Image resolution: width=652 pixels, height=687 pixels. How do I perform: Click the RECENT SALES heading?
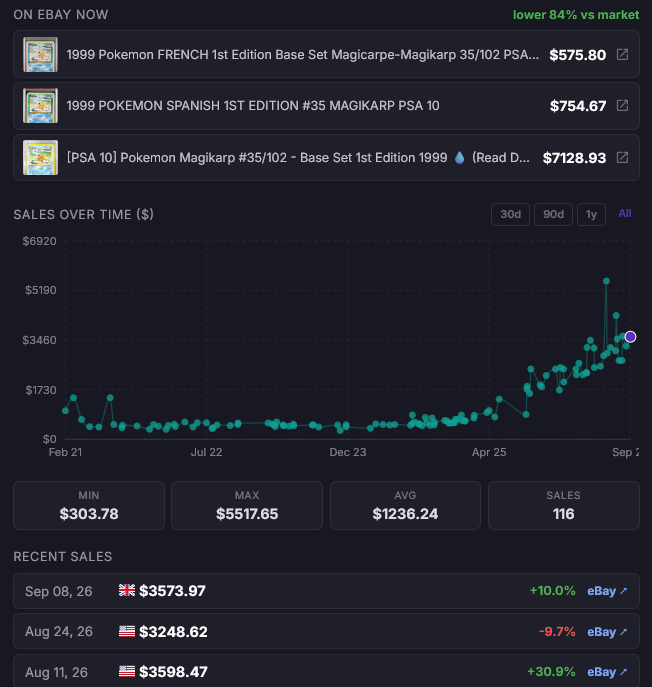pyautogui.click(x=63, y=556)
